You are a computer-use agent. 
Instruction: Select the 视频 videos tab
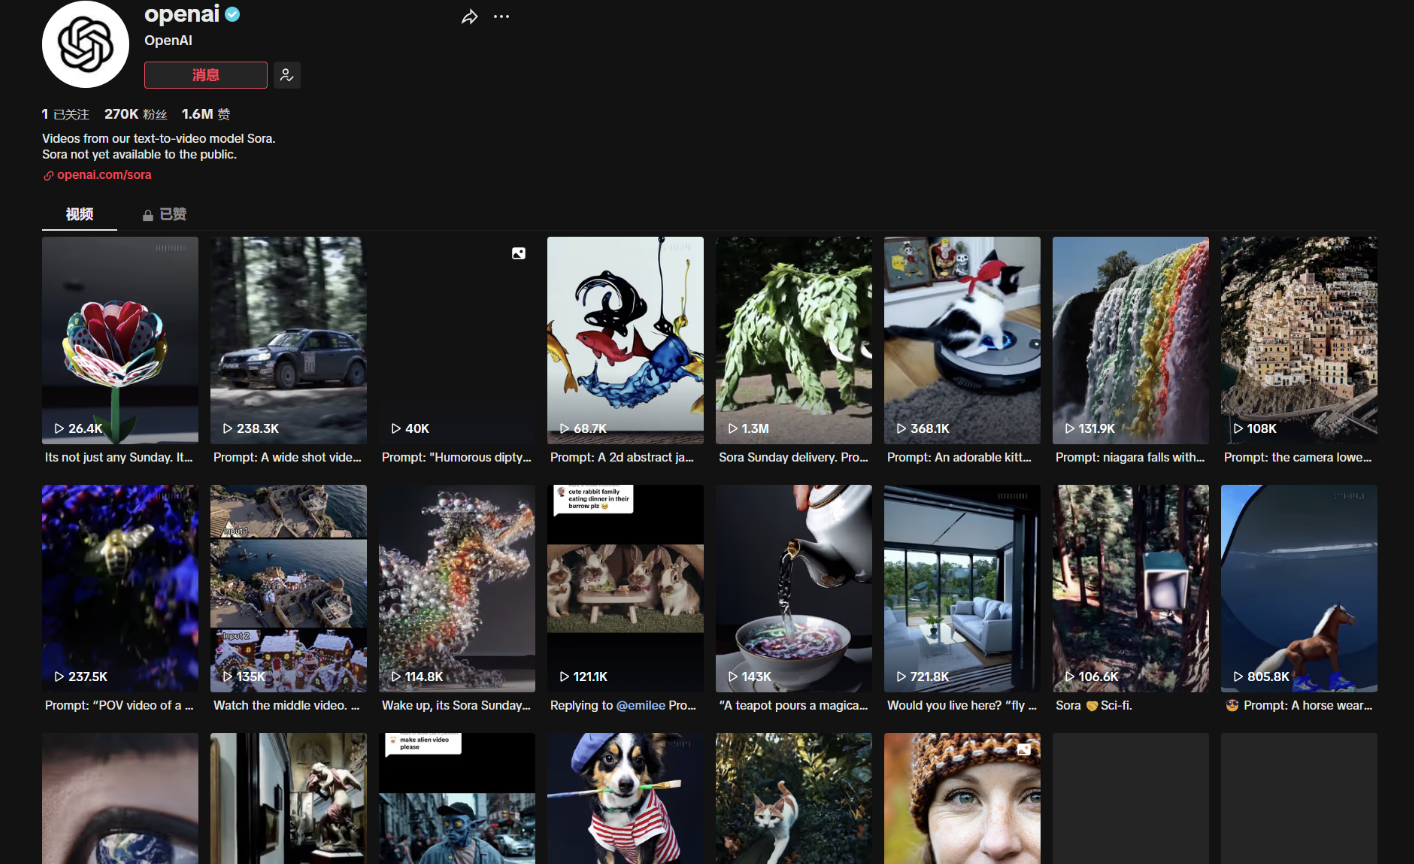click(x=79, y=214)
